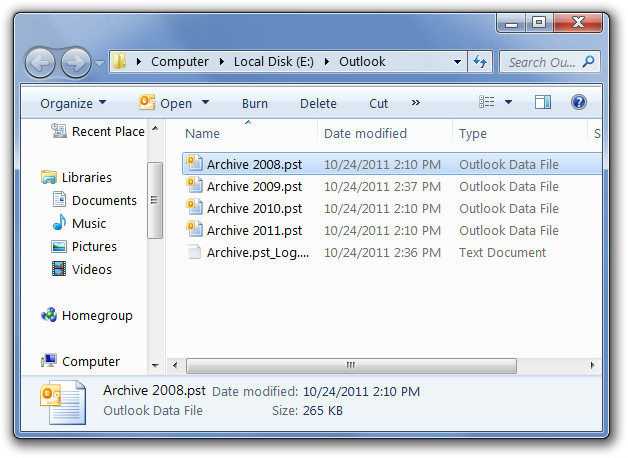Select the Archive.pst_Log text document icon

point(194,251)
